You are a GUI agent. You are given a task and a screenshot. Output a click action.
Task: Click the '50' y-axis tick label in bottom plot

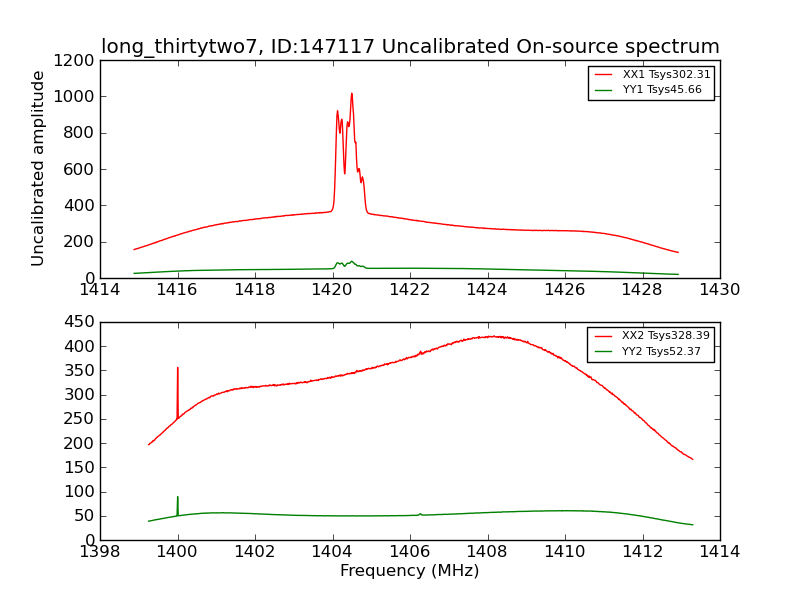84,516
